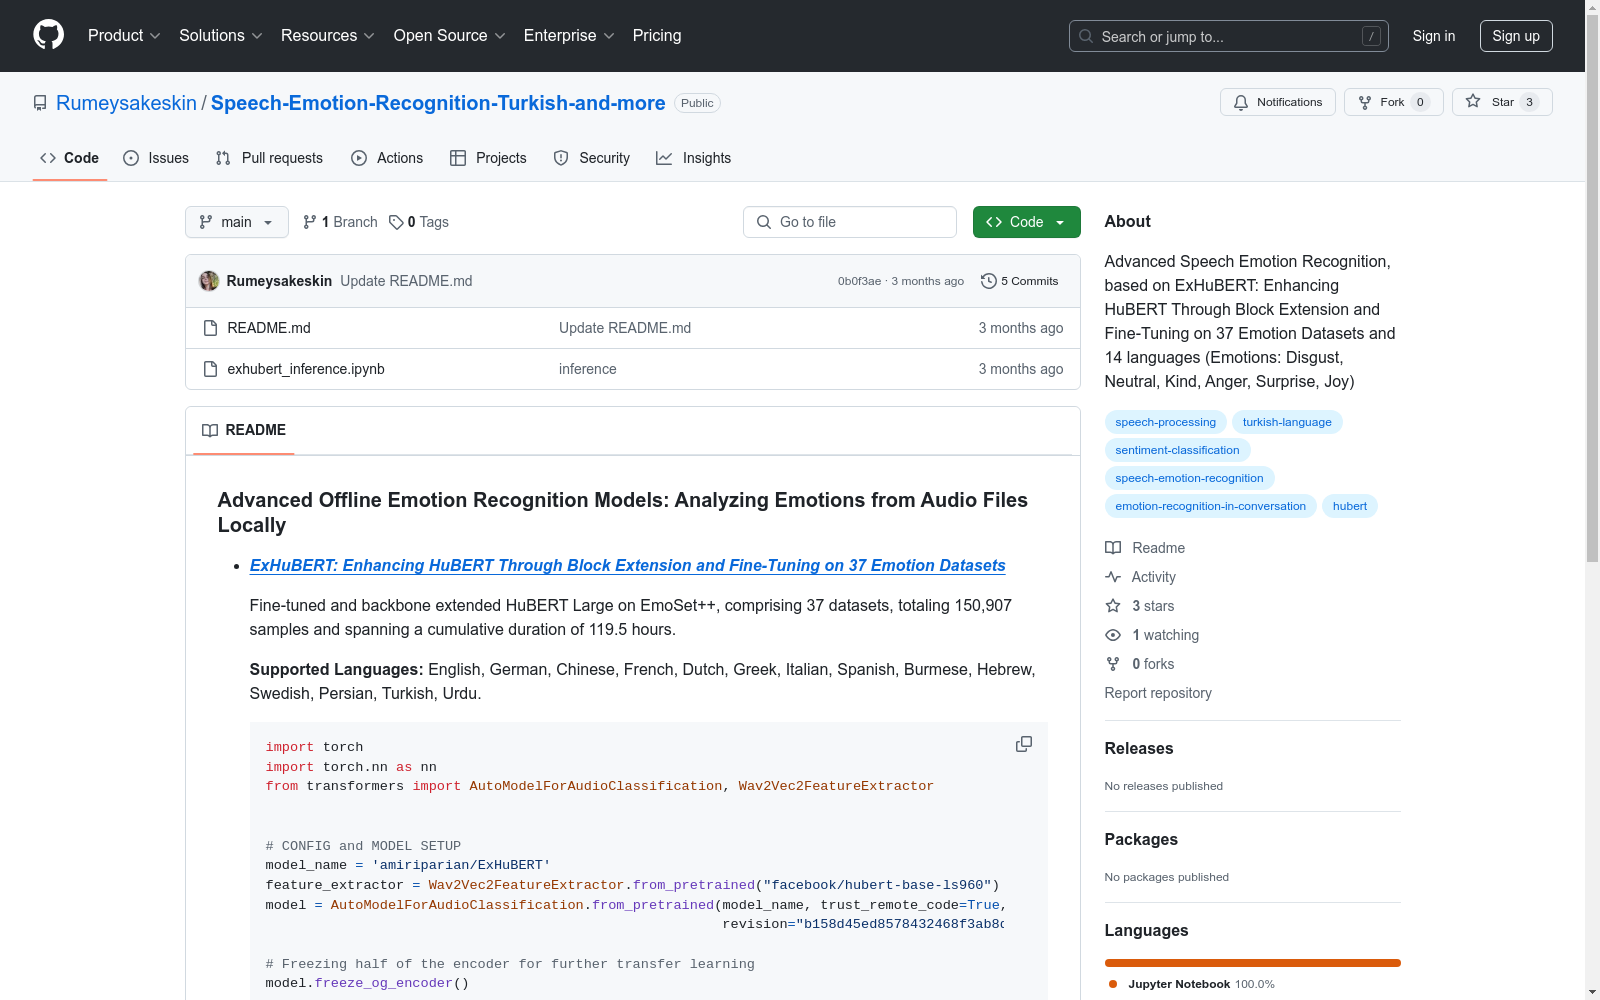Open the ExHuBERT paper link in README

(628, 565)
